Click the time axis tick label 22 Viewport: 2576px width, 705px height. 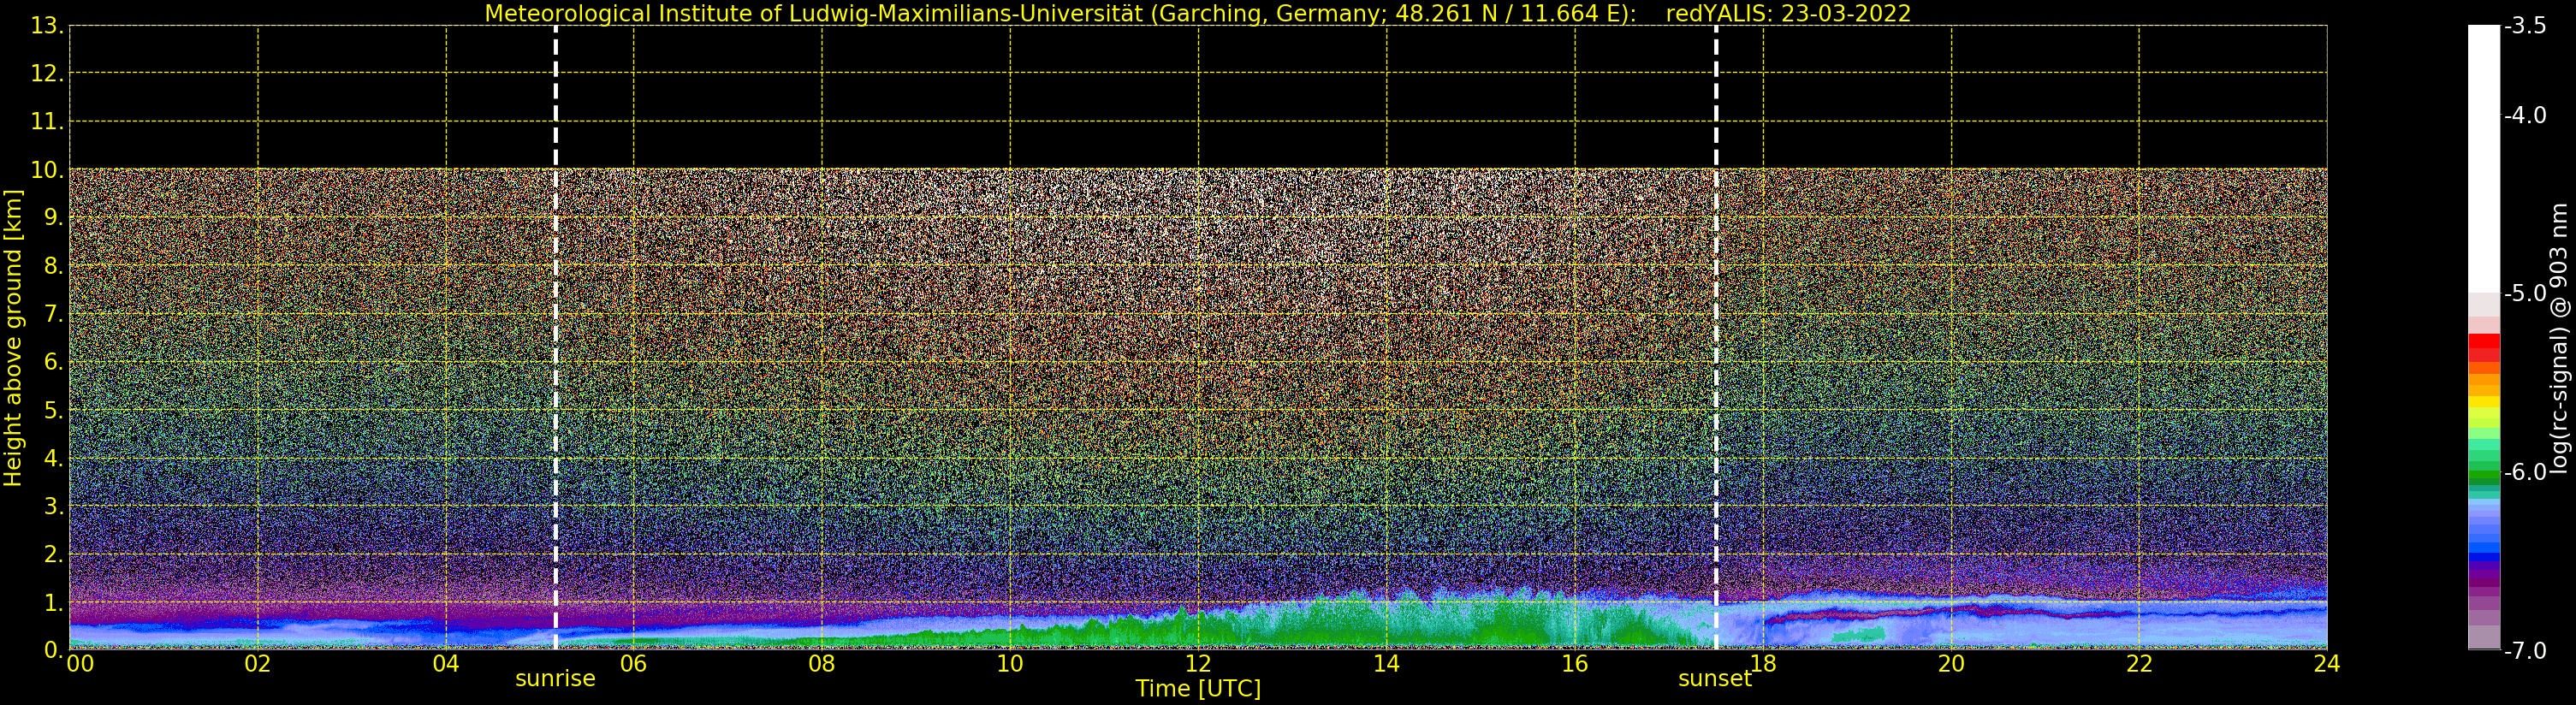tap(2139, 664)
